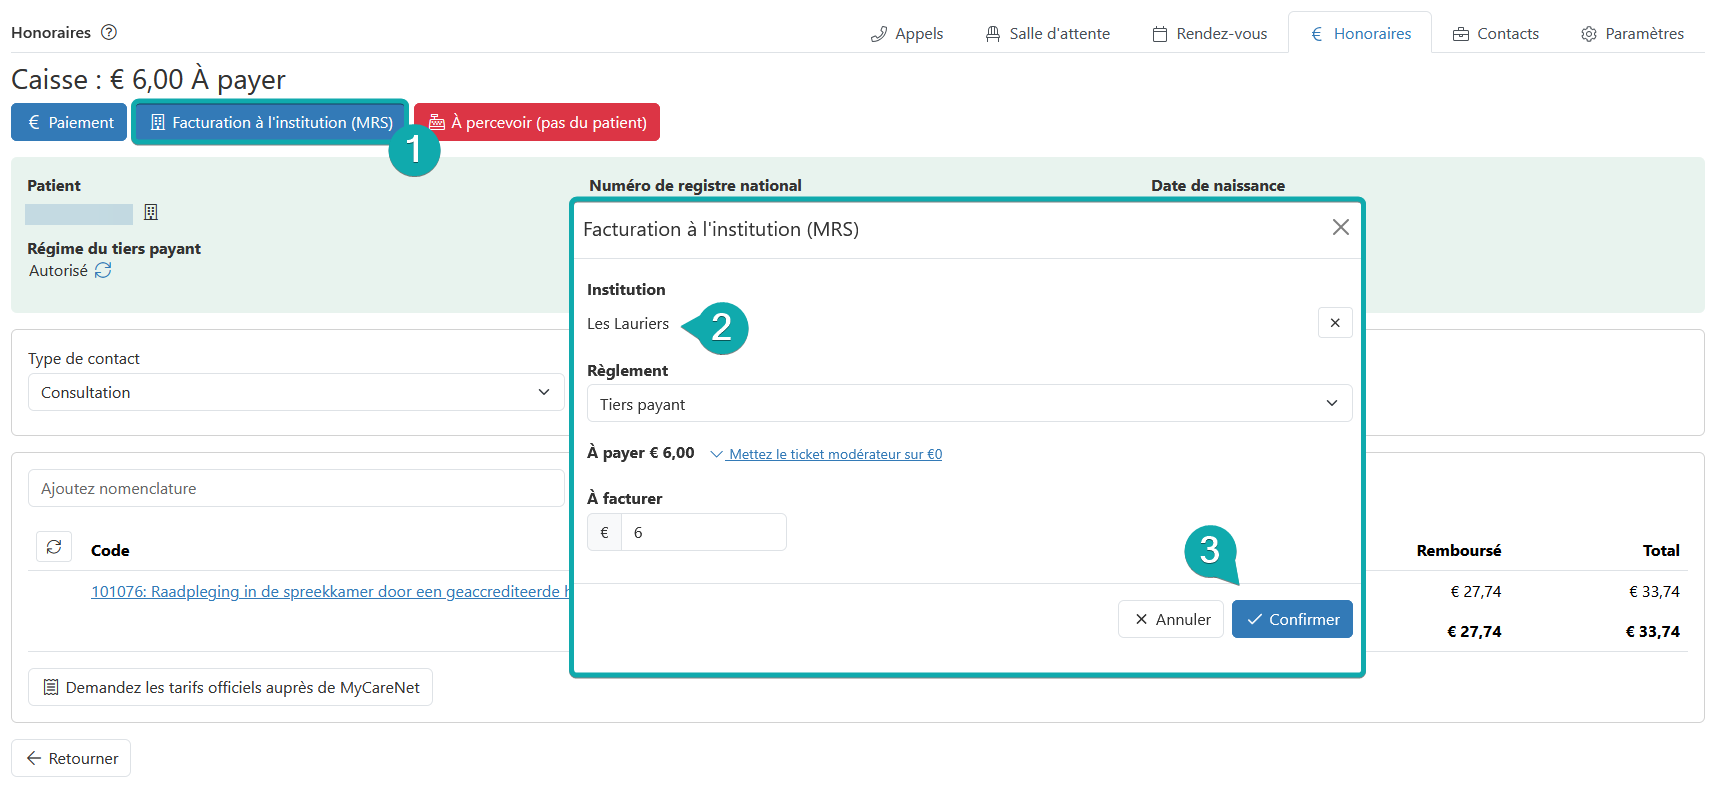
Task: Open the Appels tab
Action: (907, 34)
